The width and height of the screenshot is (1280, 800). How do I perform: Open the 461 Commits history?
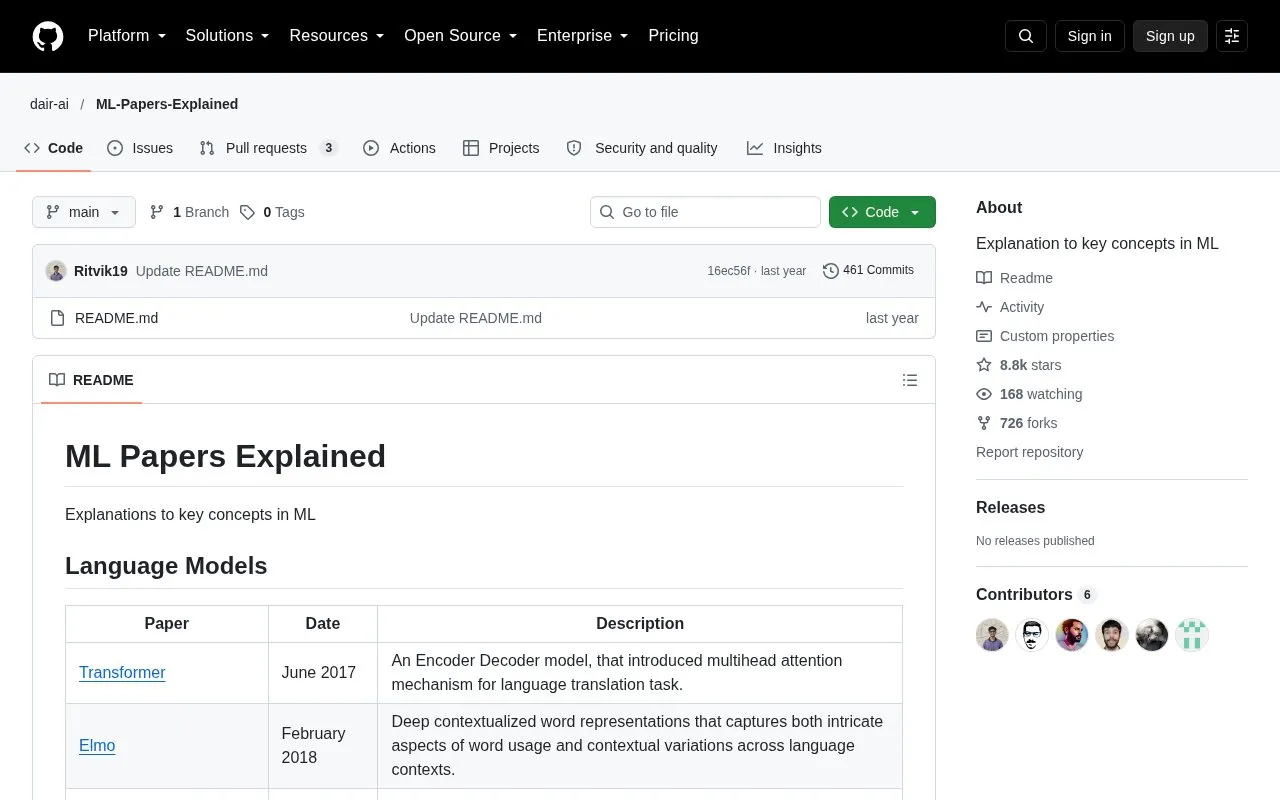click(x=868, y=270)
